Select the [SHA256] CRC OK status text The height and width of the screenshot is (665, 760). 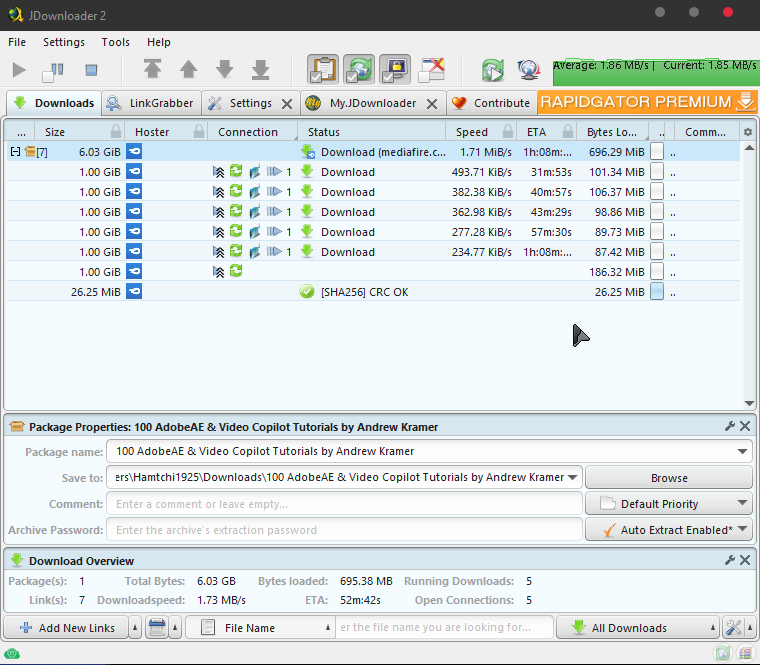click(364, 292)
